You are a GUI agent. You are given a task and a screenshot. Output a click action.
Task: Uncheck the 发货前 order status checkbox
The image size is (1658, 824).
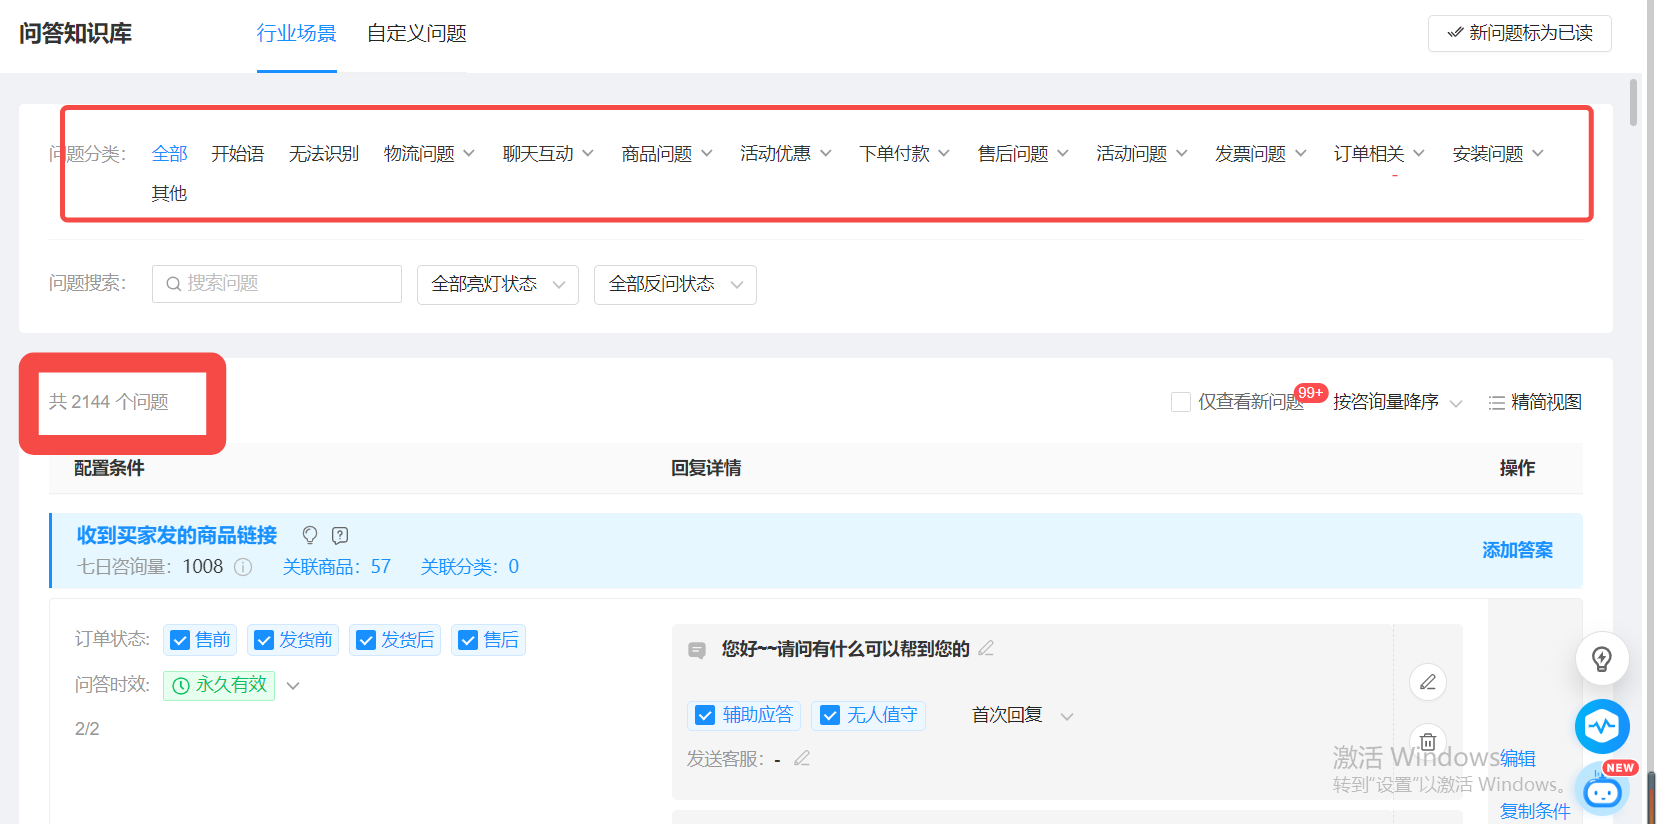click(x=264, y=640)
